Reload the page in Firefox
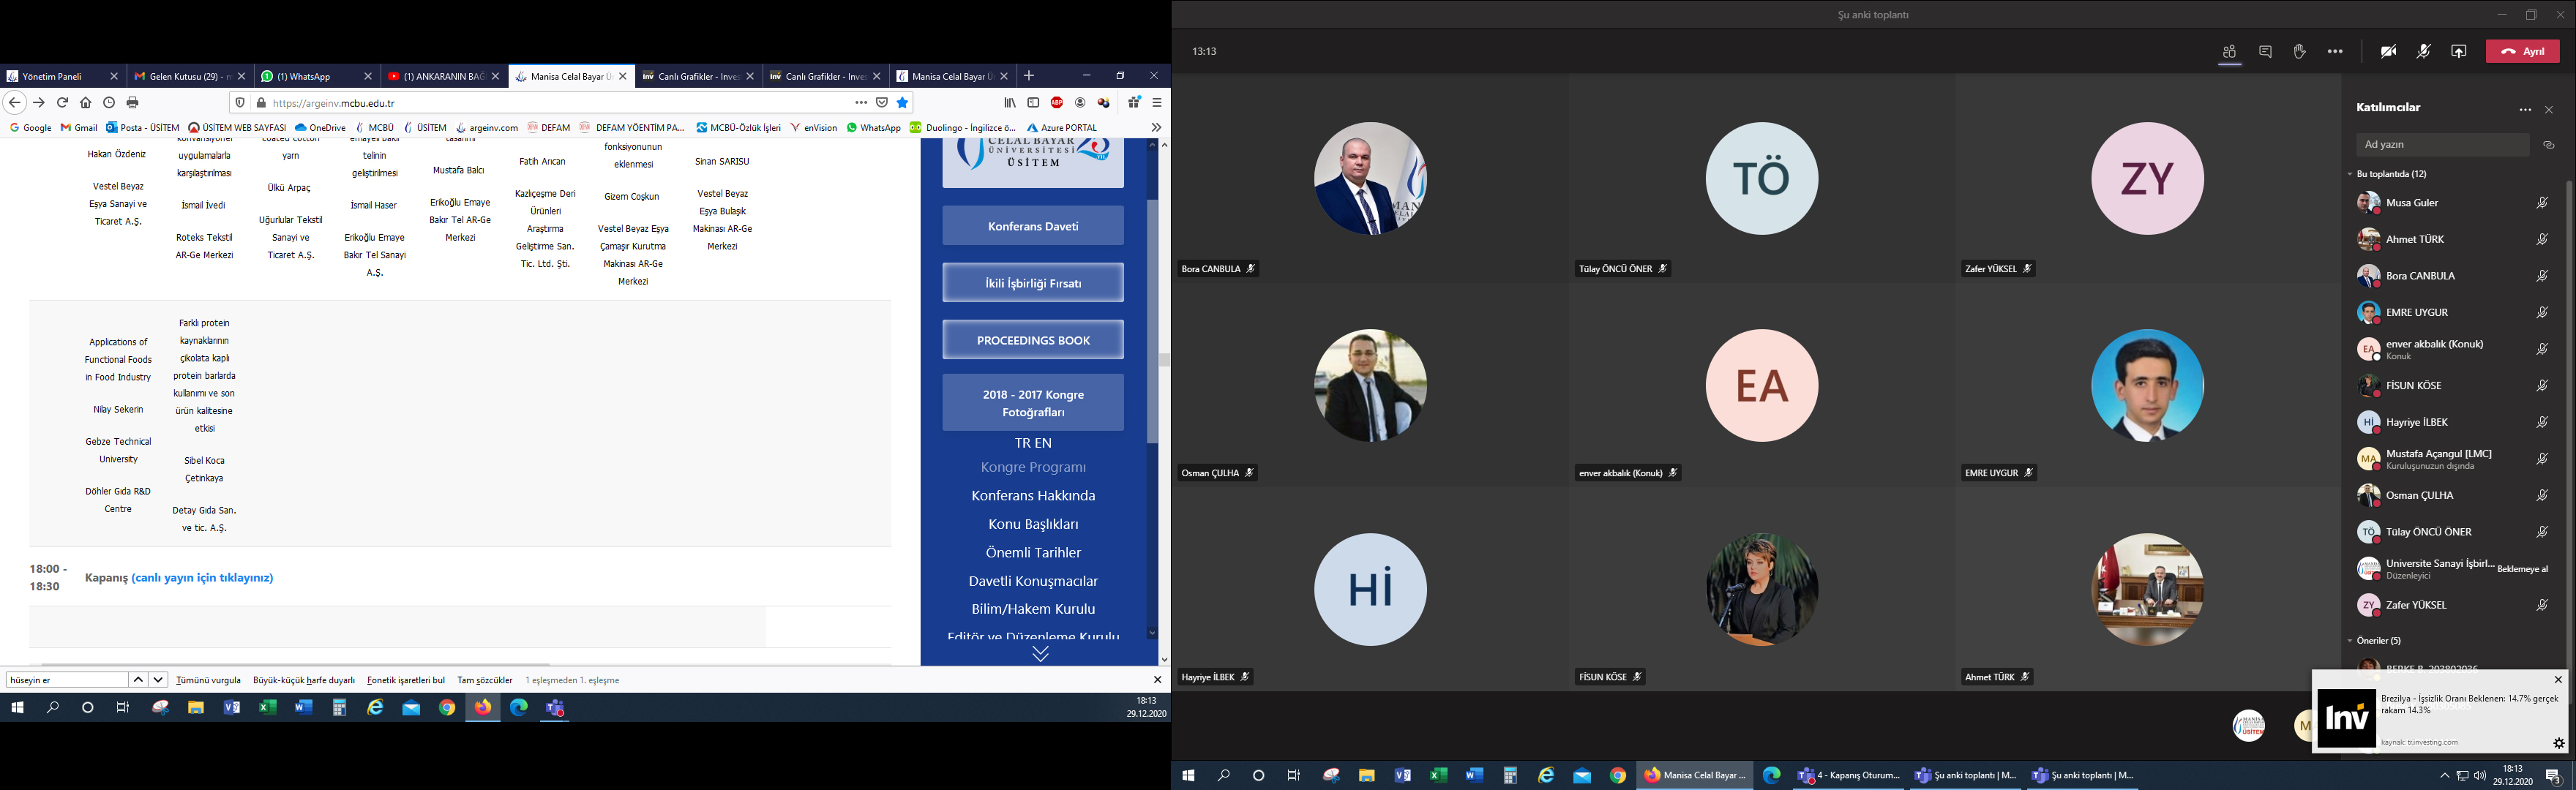The height and width of the screenshot is (790, 2576). point(62,103)
